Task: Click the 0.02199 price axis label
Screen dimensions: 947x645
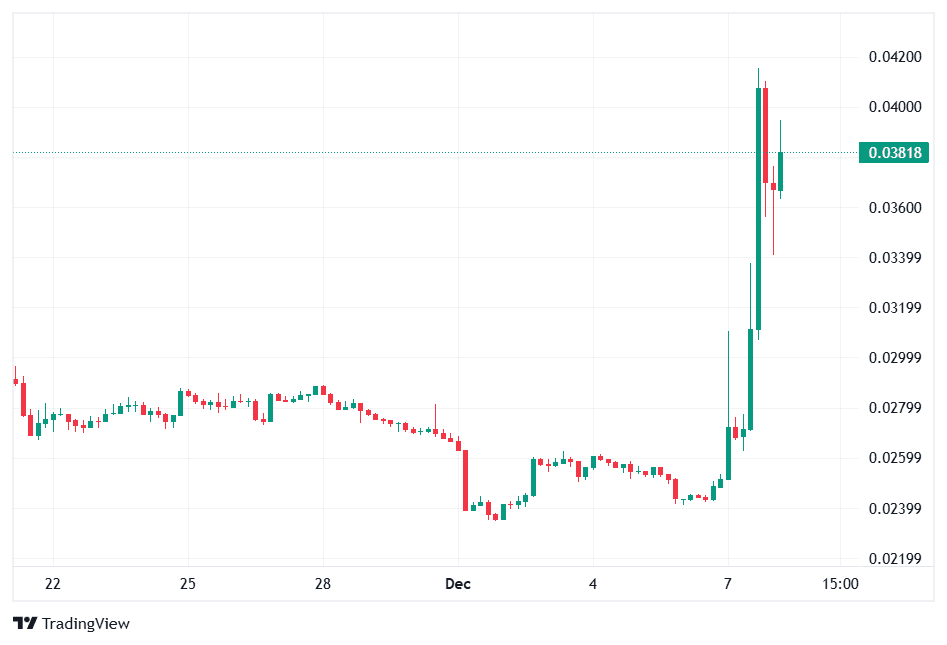Action: coord(894,558)
